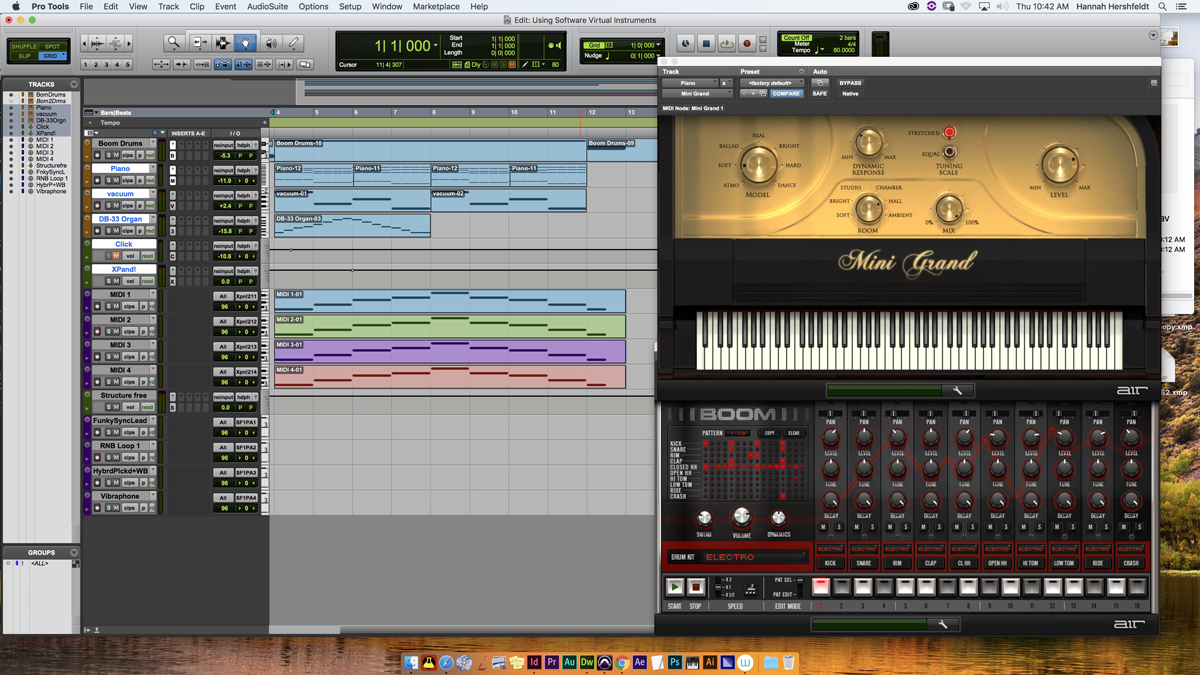The image size is (1200, 675).
Task: Select the Grabber hand tool
Action: point(246,43)
